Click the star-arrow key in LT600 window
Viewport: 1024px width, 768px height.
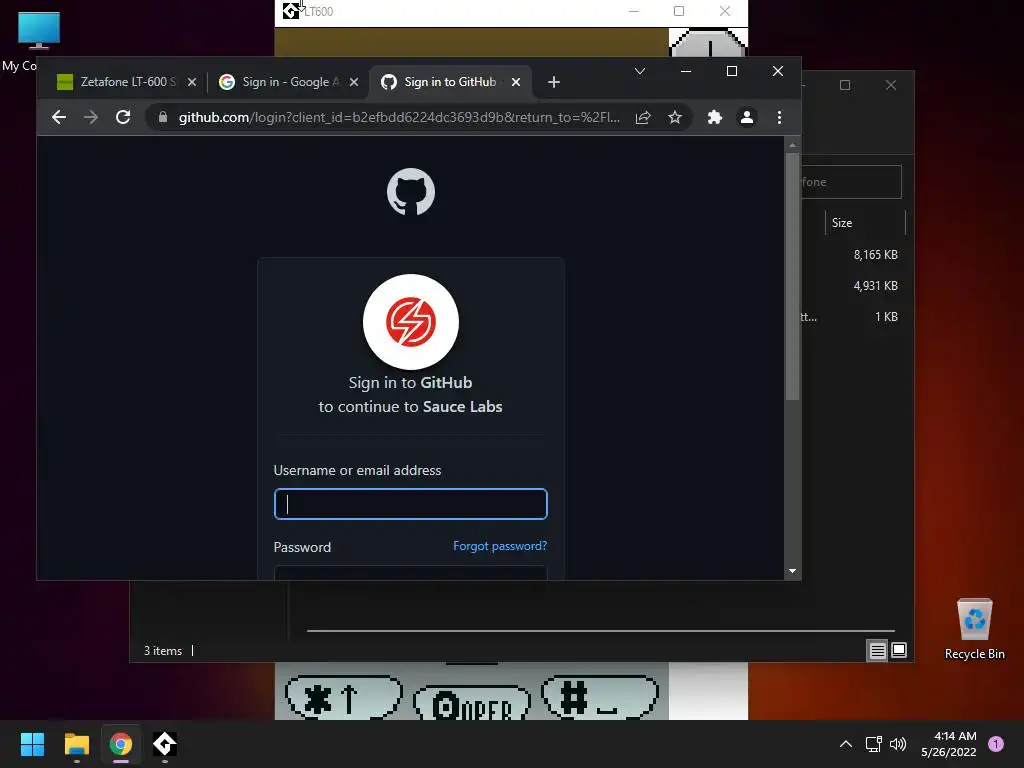click(x=344, y=697)
